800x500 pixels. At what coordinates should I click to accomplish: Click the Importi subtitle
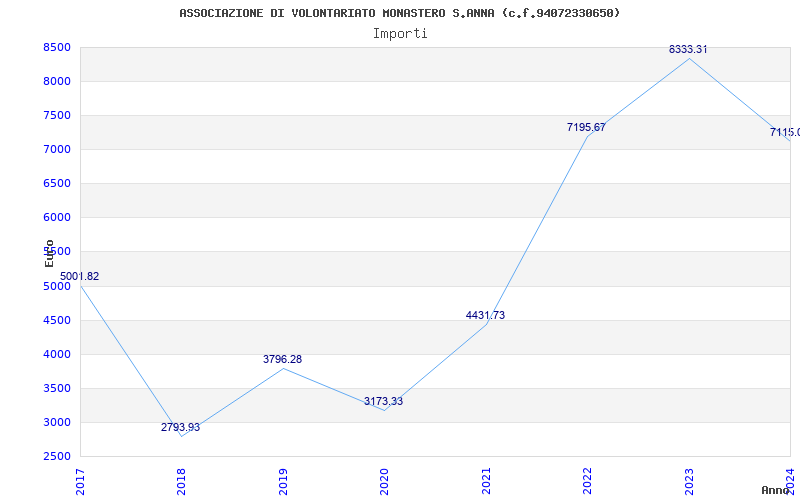coord(400,34)
